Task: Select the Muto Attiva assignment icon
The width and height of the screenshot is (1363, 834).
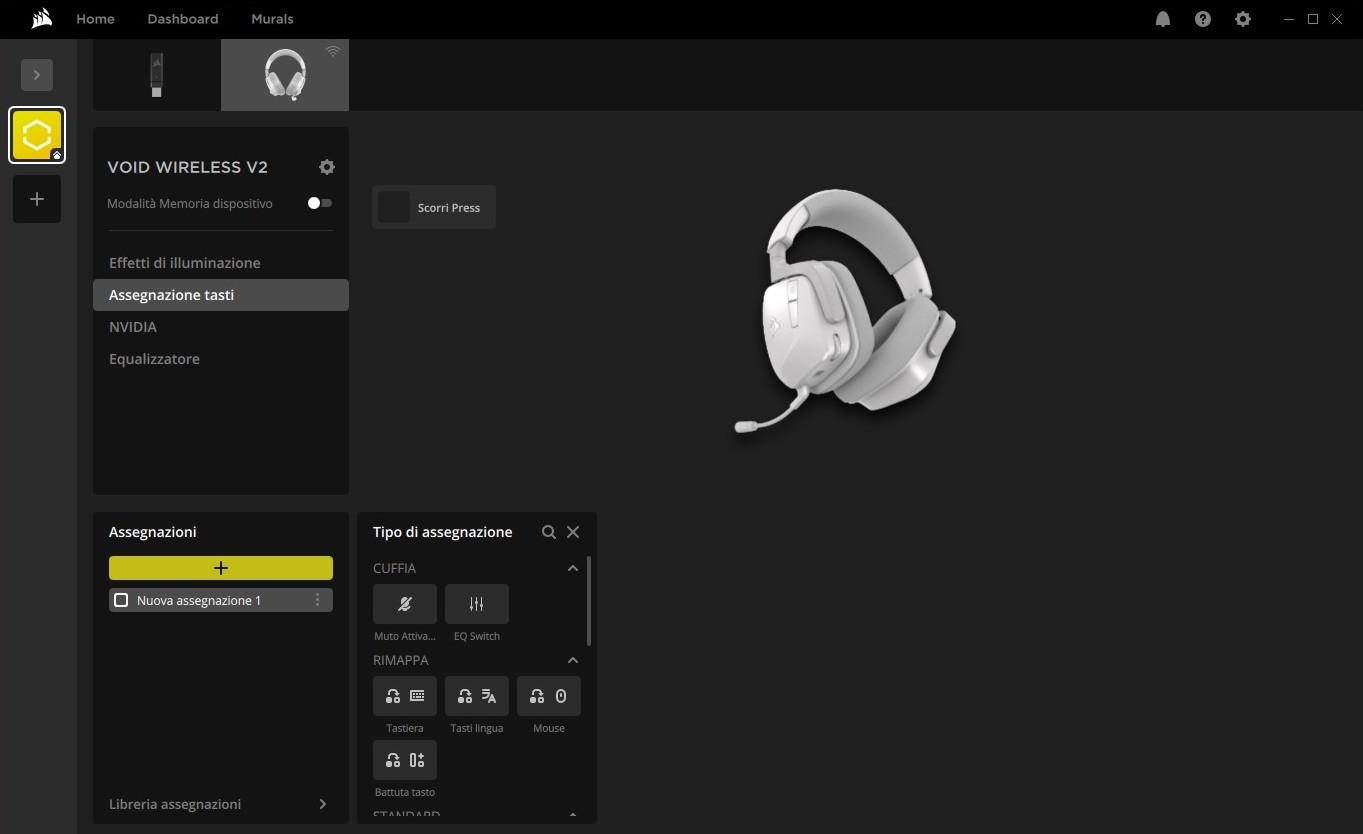Action: point(404,604)
